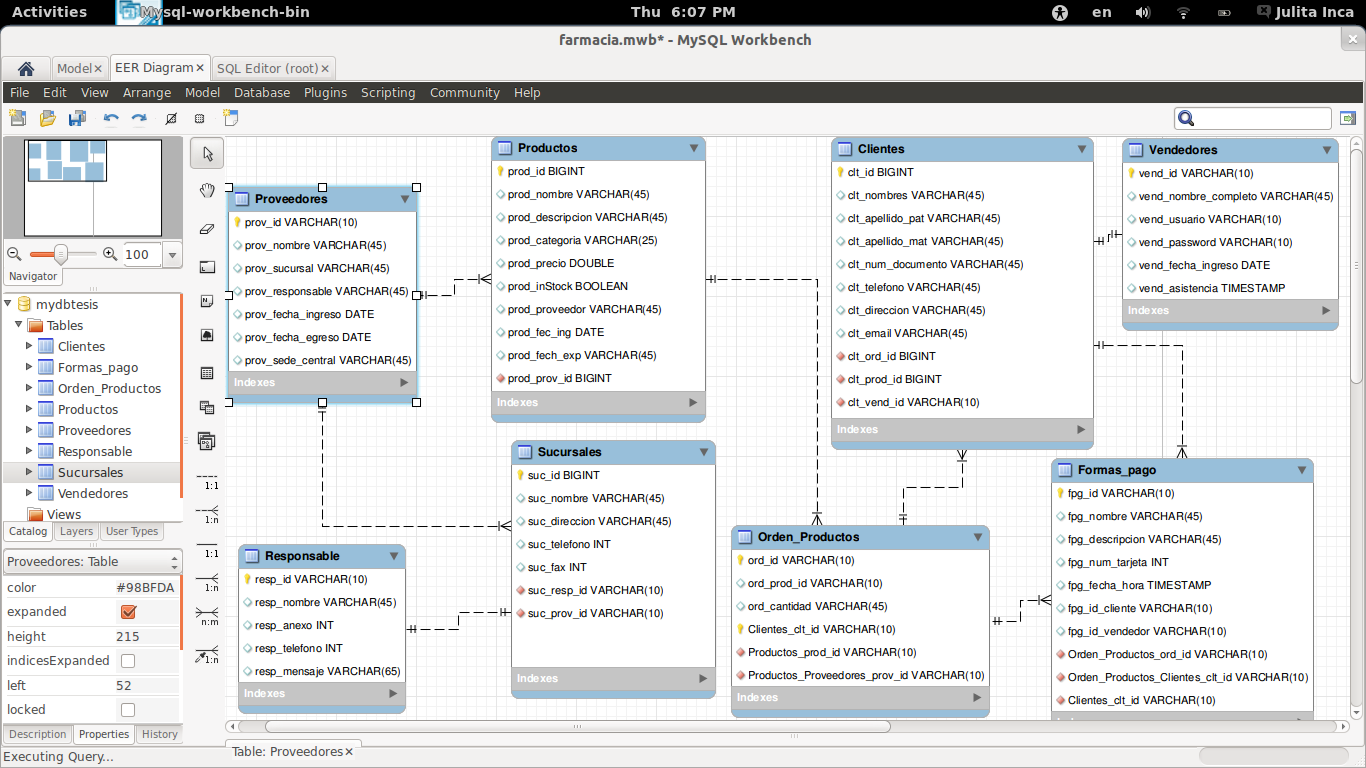Click the save model icon
1366x768 pixels.
pyautogui.click(x=77, y=118)
